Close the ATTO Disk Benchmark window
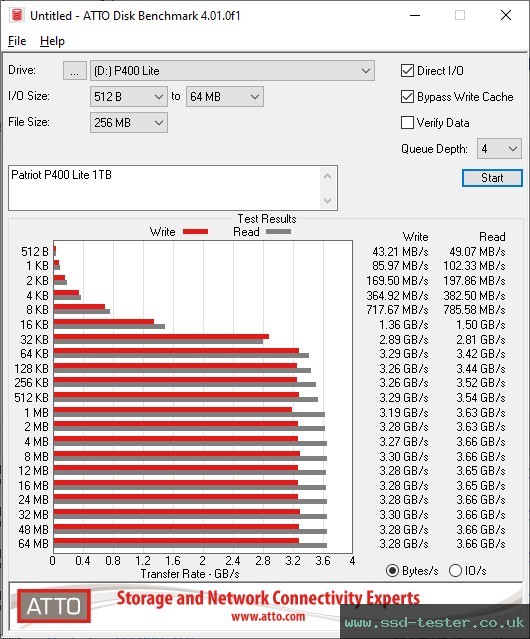Image resolution: width=530 pixels, height=639 pixels. click(x=506, y=15)
